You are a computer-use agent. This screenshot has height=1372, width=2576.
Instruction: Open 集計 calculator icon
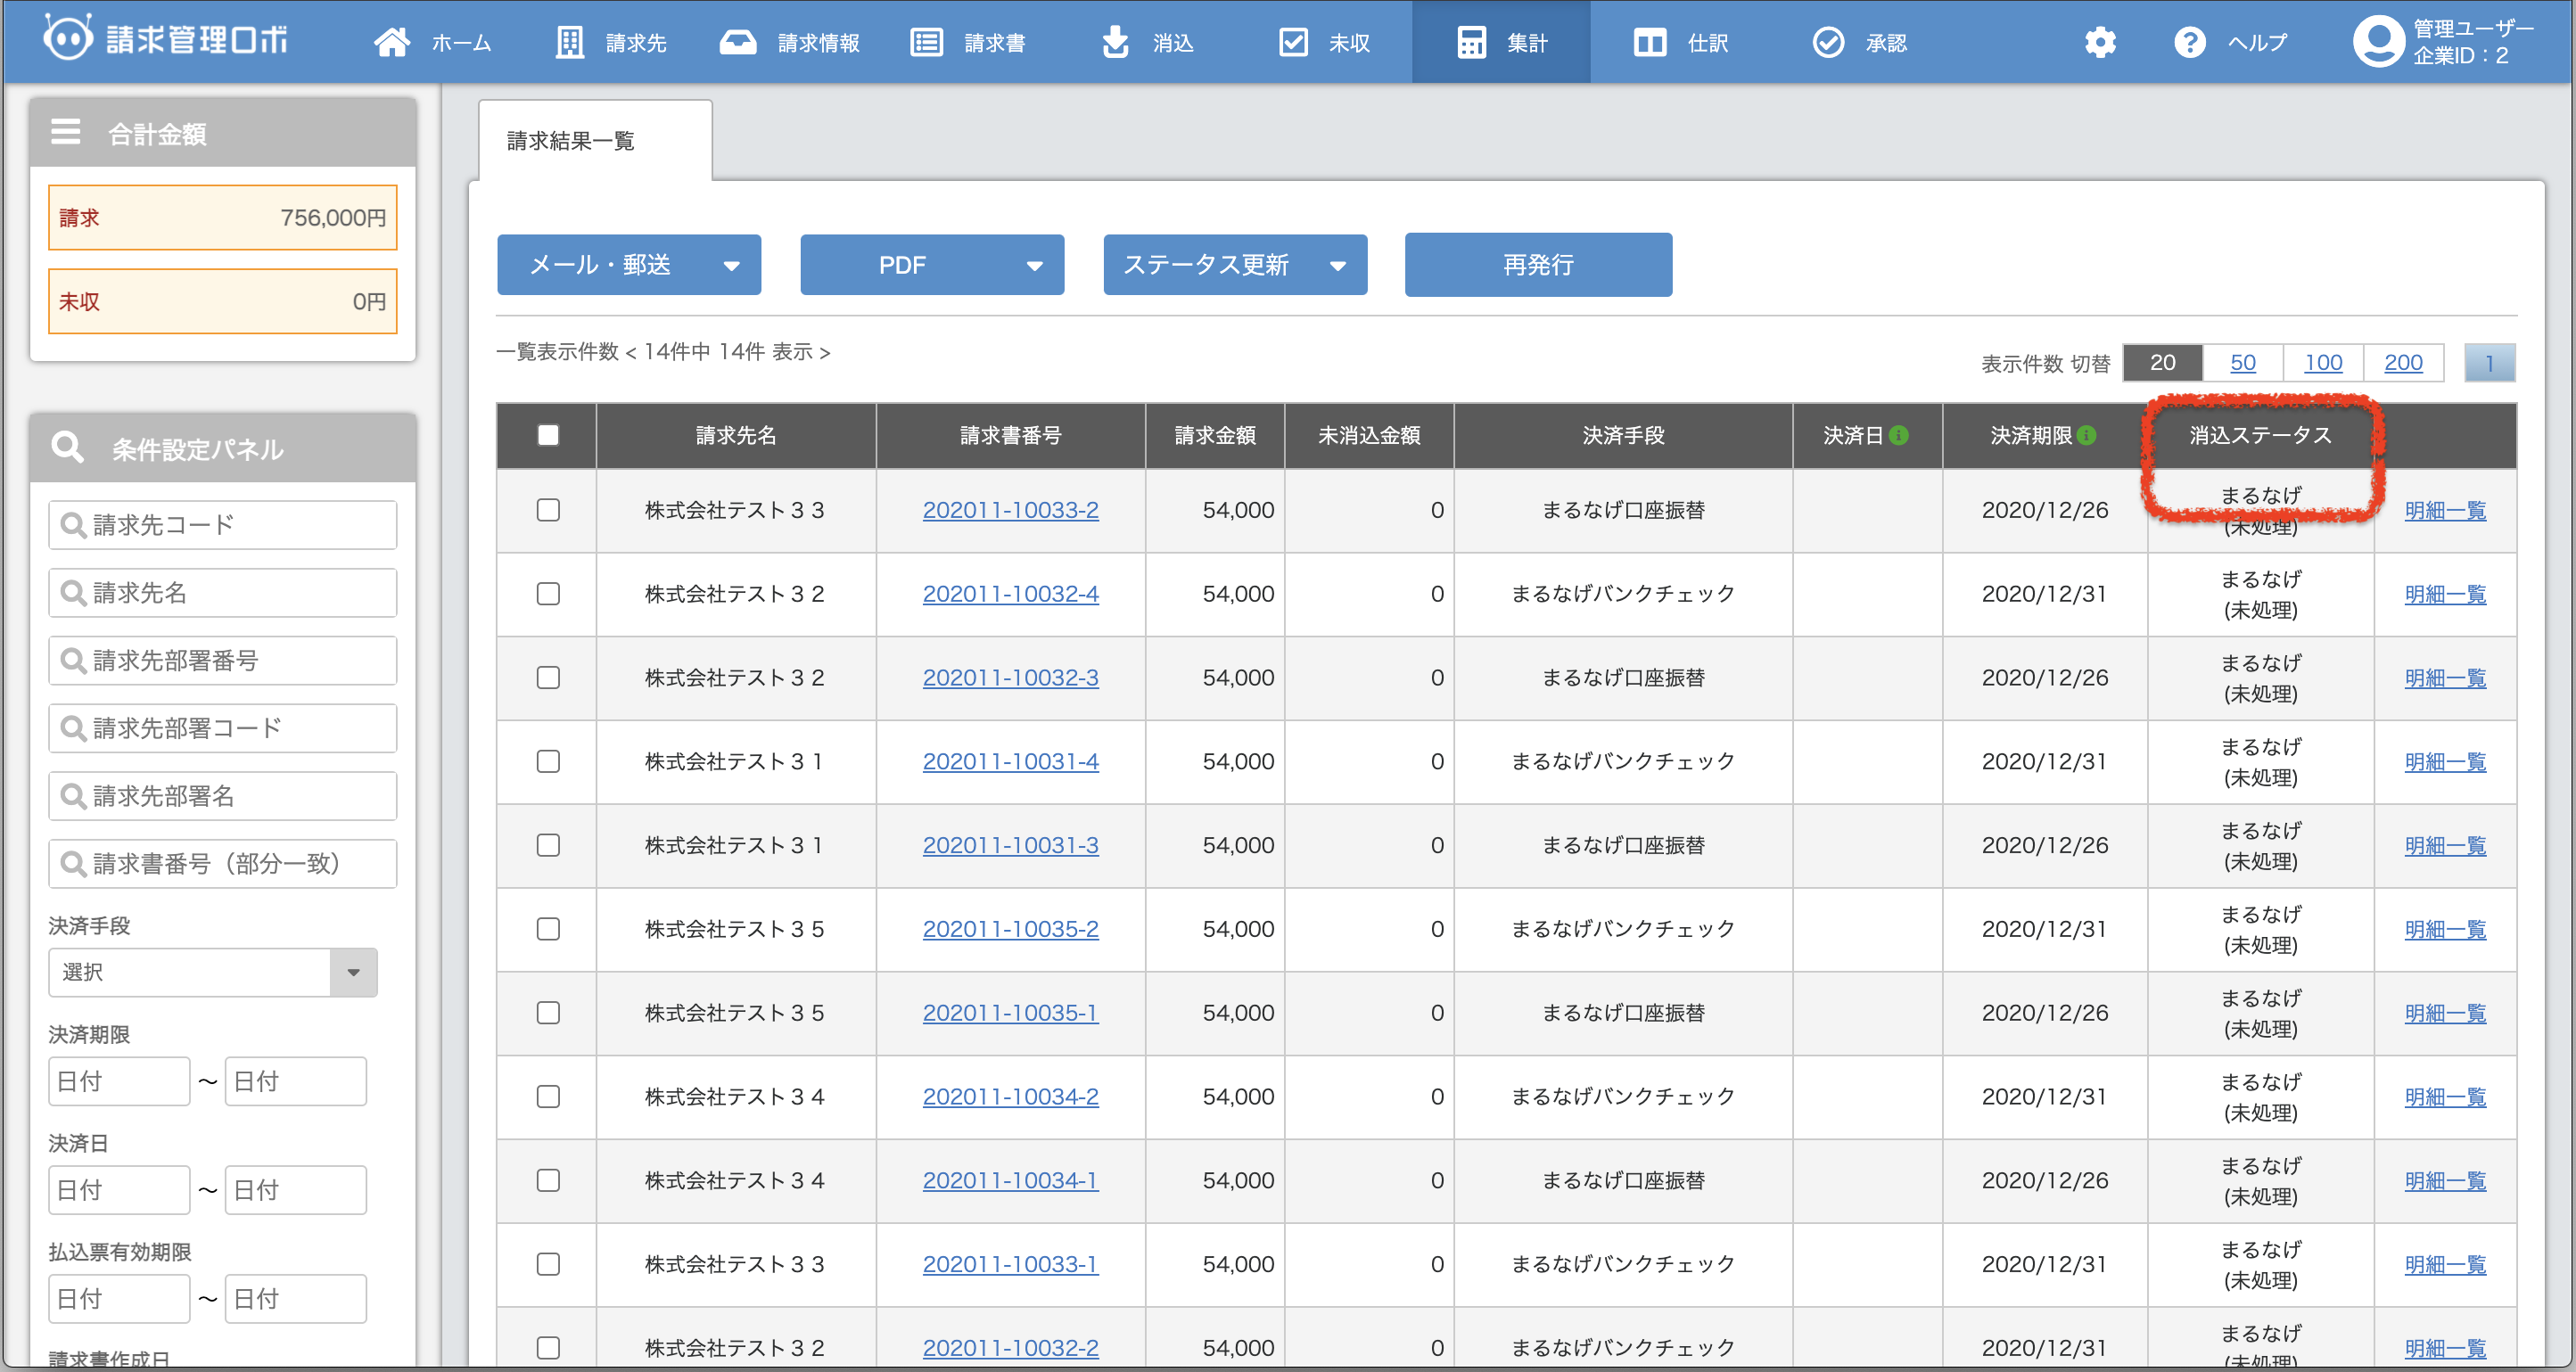1471,42
